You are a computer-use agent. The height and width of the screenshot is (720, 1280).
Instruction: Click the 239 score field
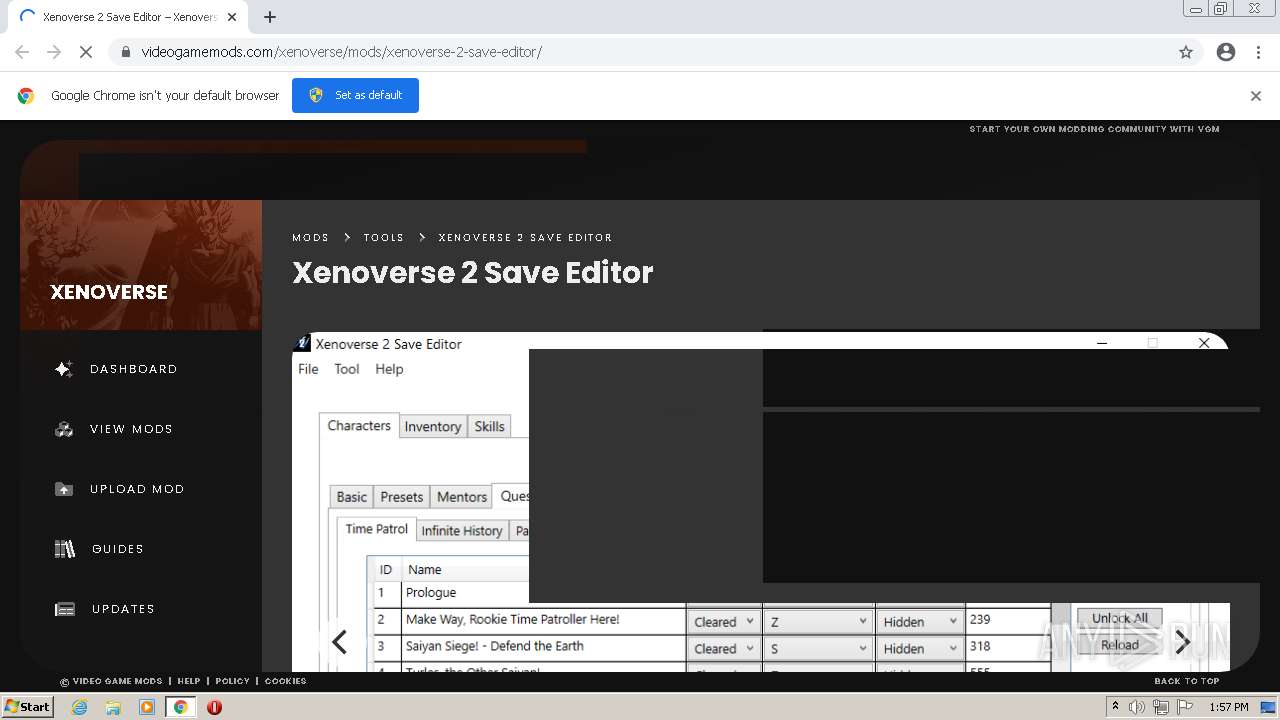click(1008, 620)
